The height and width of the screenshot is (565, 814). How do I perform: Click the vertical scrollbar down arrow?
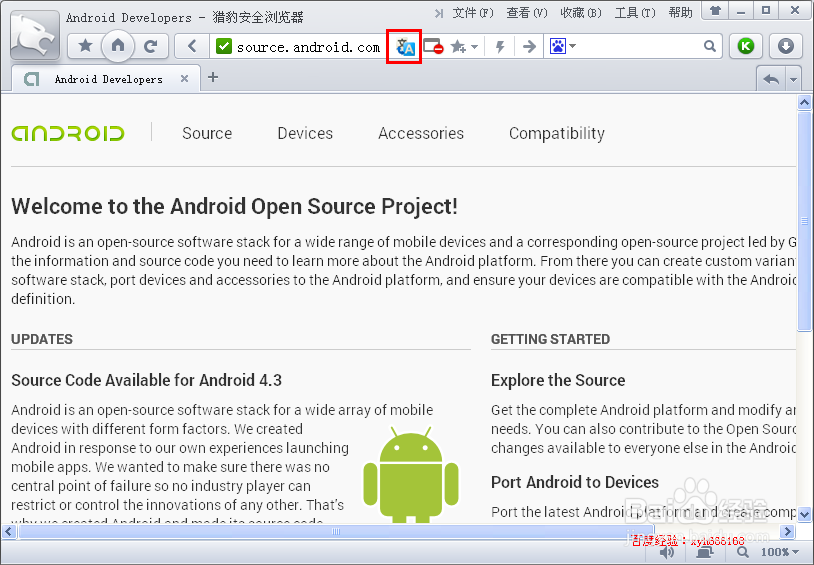pos(804,514)
